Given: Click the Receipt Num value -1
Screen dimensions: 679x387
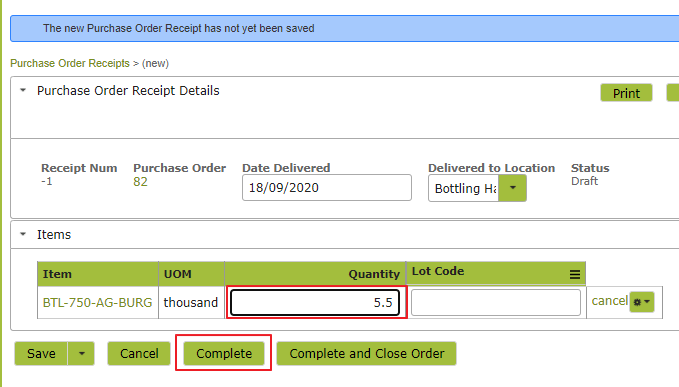Looking at the screenshot, I should pos(47,181).
